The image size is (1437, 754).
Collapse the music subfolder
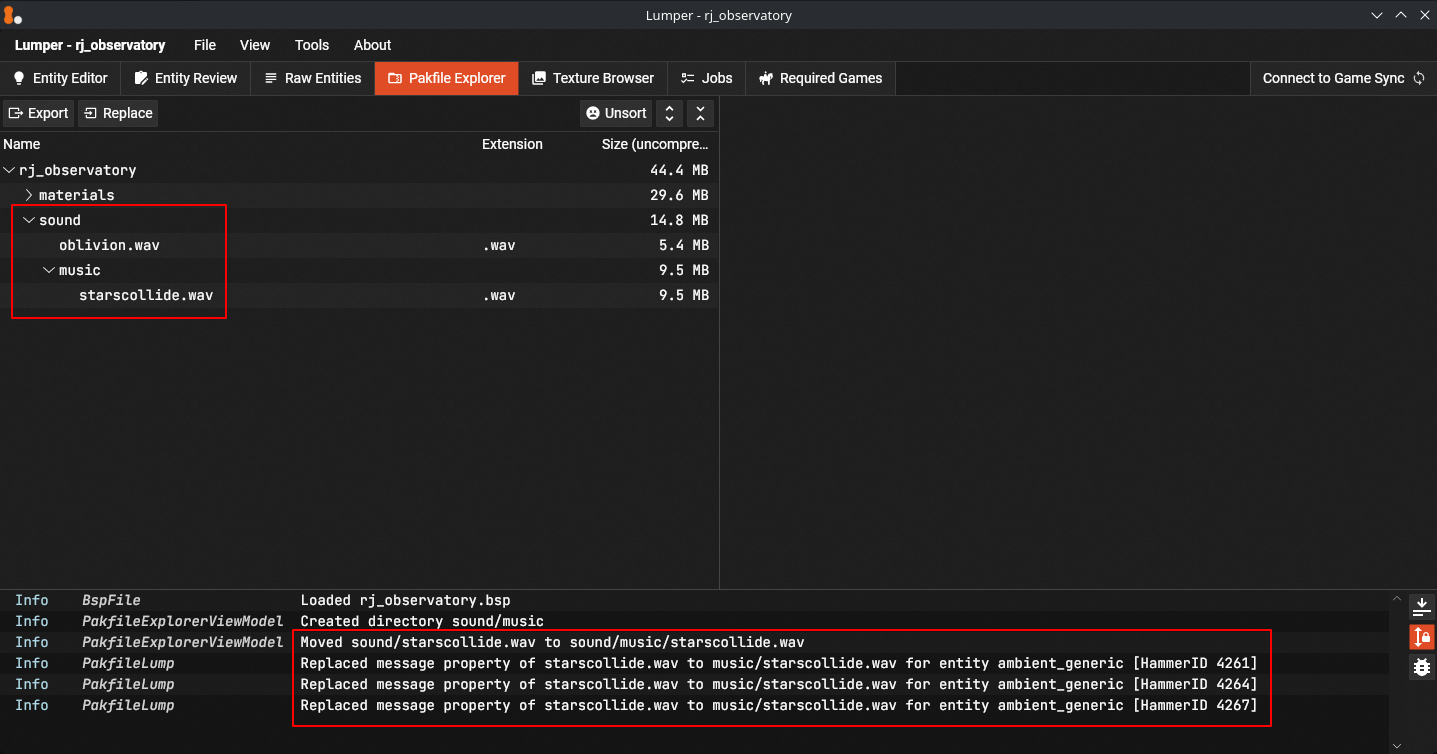(49, 270)
